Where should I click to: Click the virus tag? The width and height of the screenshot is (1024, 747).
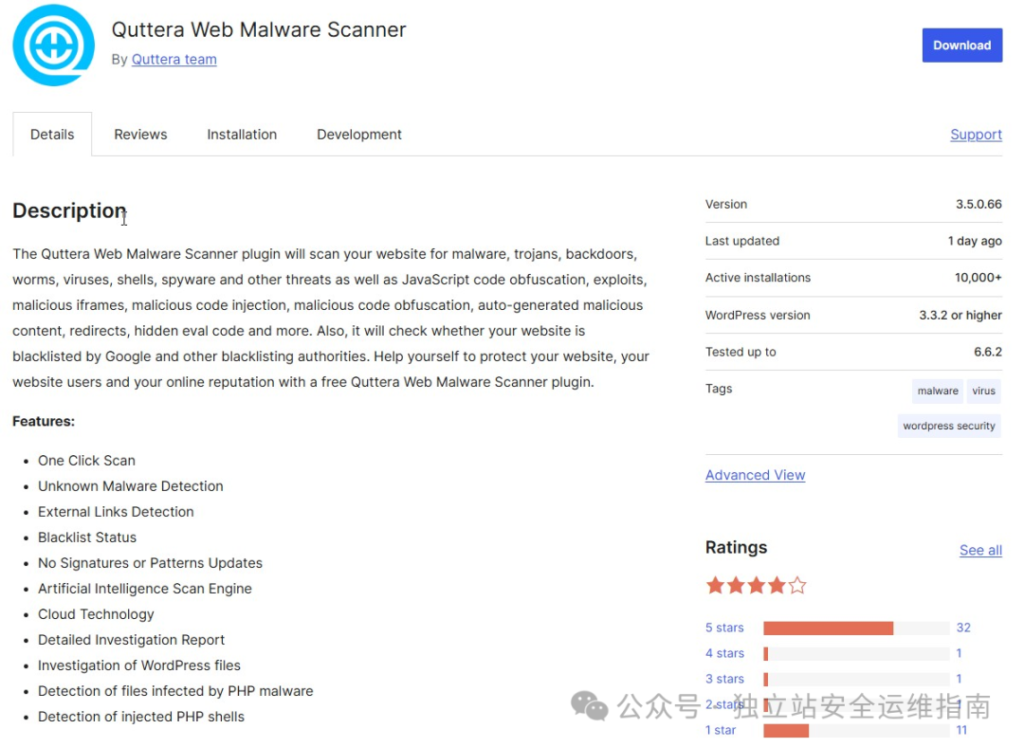[x=984, y=390]
